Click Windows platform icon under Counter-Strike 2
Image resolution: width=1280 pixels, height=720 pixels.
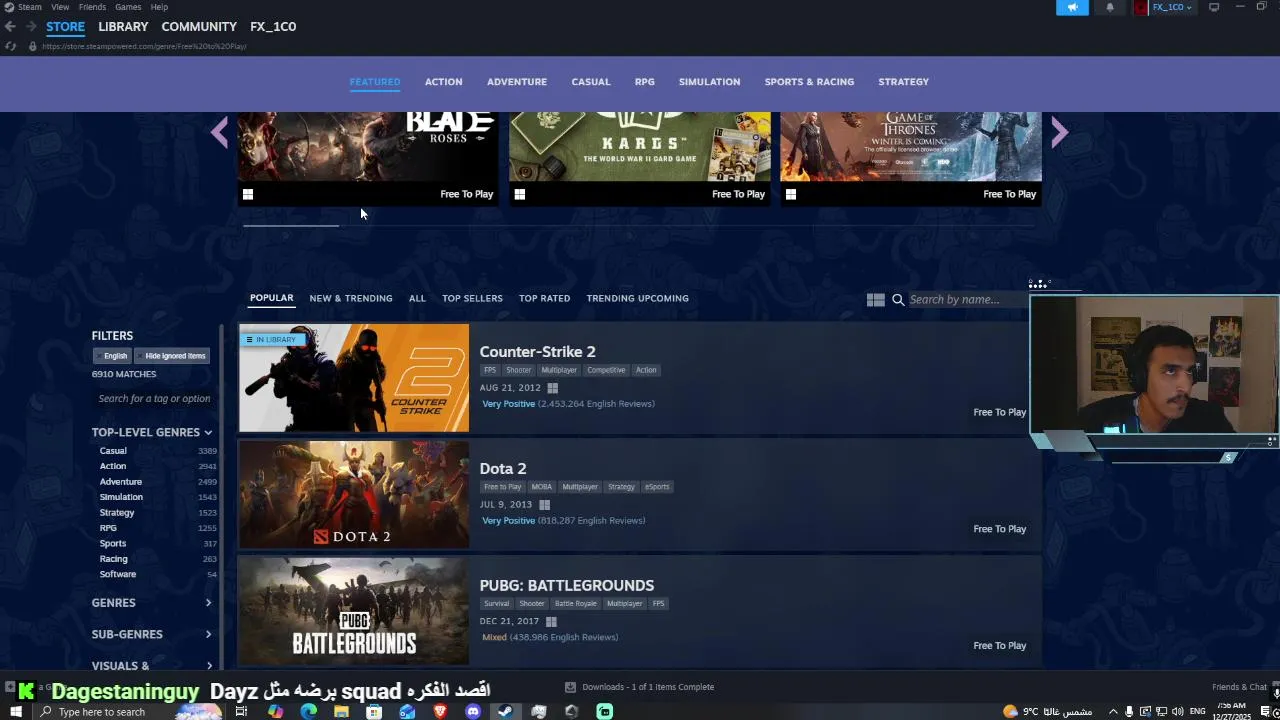552,388
